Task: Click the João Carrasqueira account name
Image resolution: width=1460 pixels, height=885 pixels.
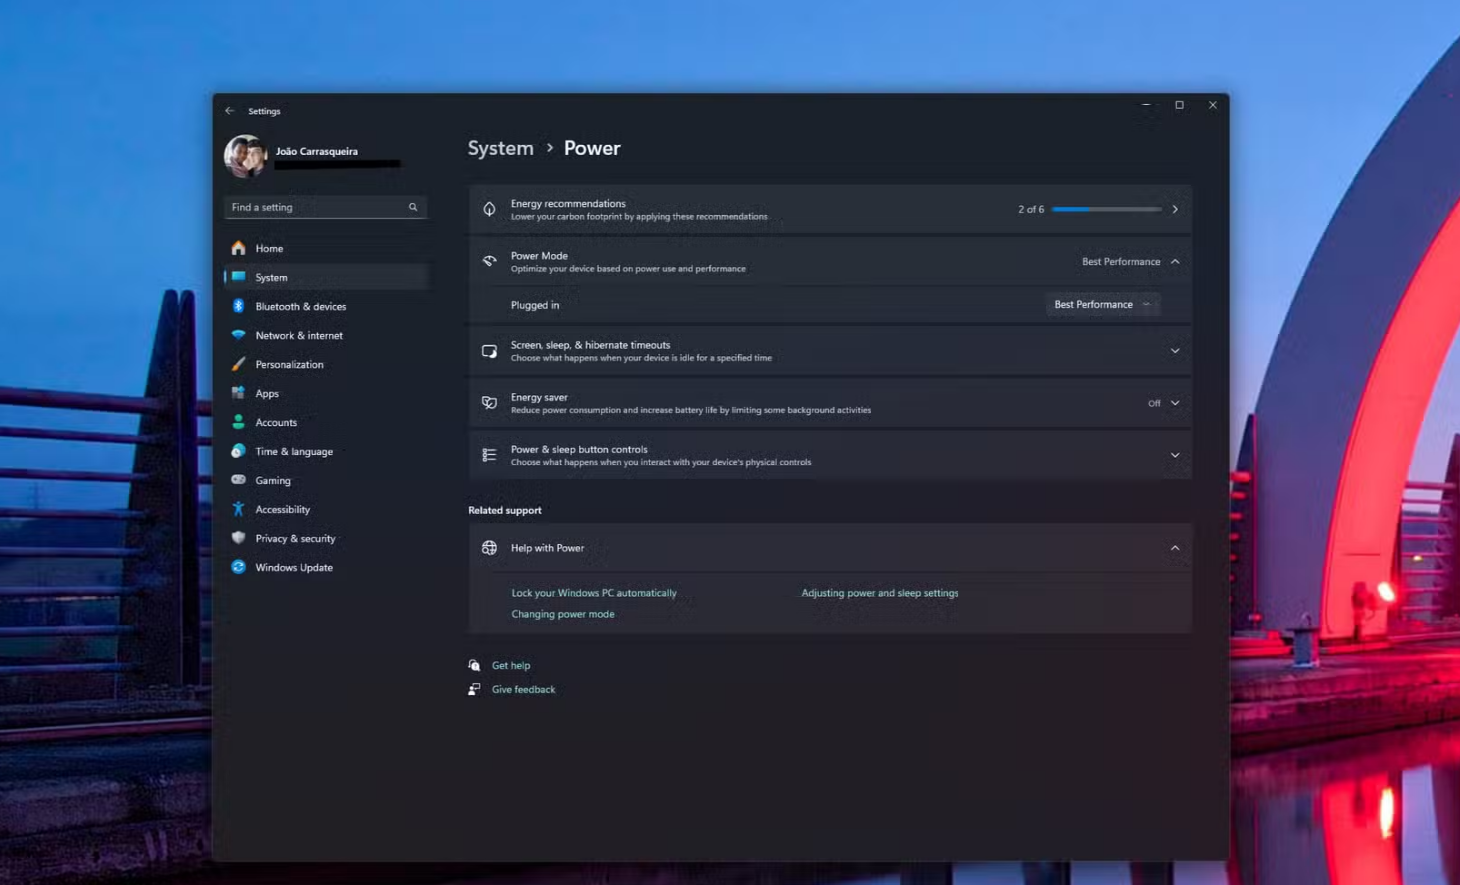Action: (316, 151)
